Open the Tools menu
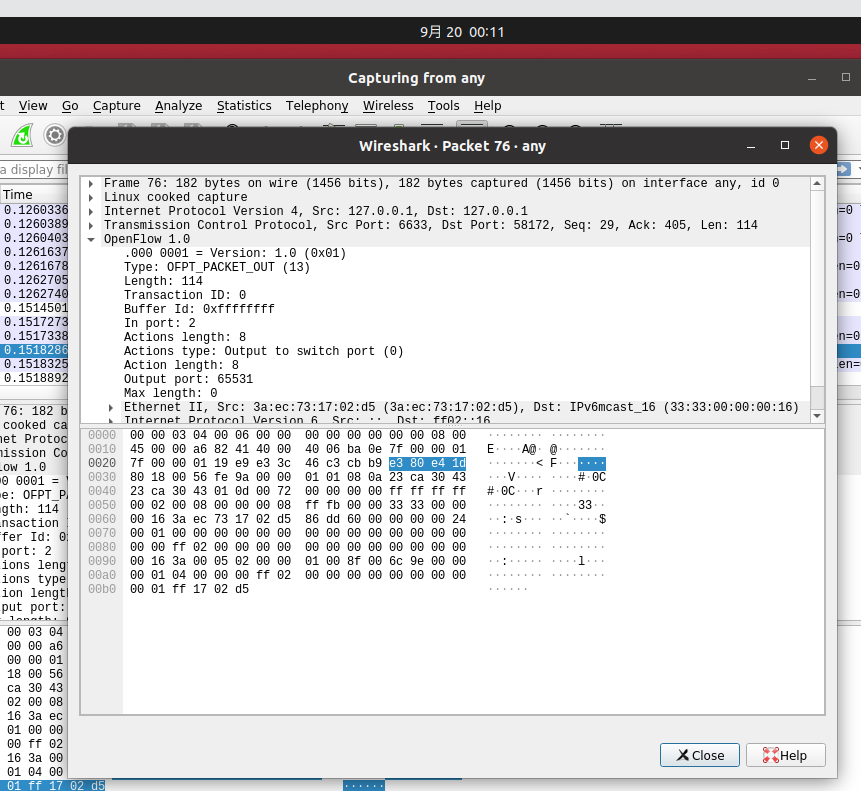The height and width of the screenshot is (791, 861). pyautogui.click(x=443, y=105)
